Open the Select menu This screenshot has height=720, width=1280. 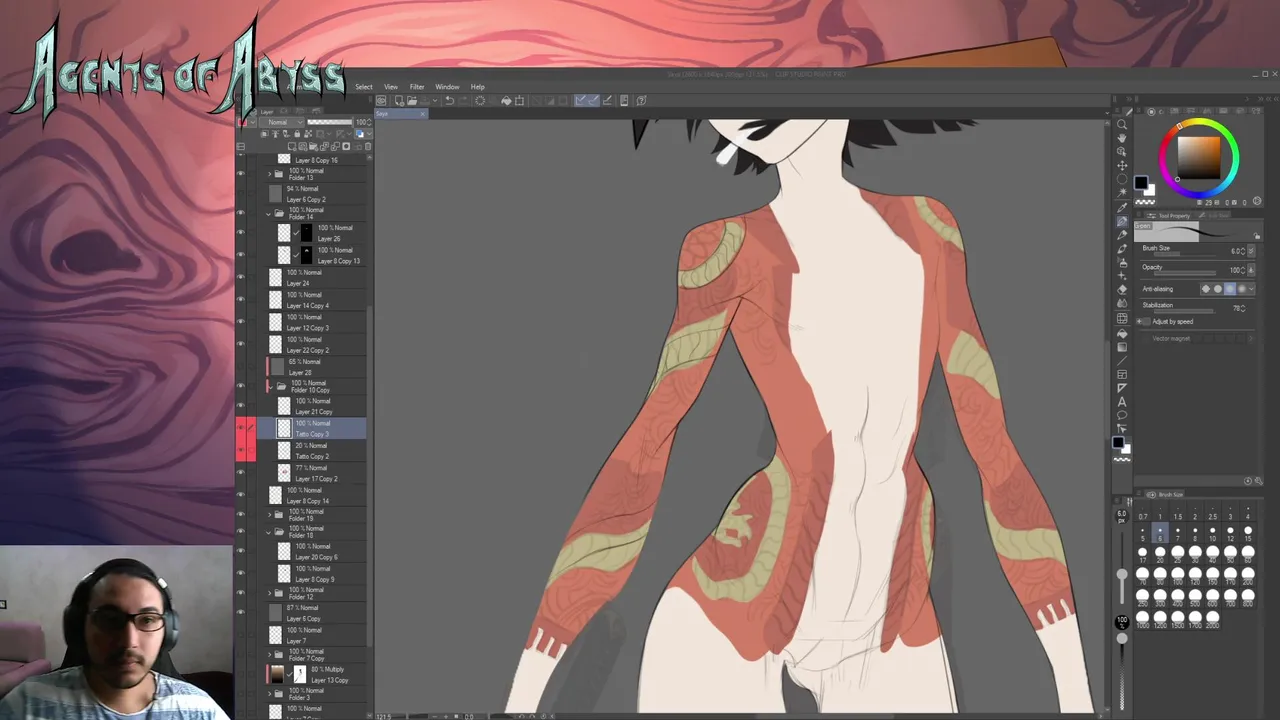pos(364,87)
